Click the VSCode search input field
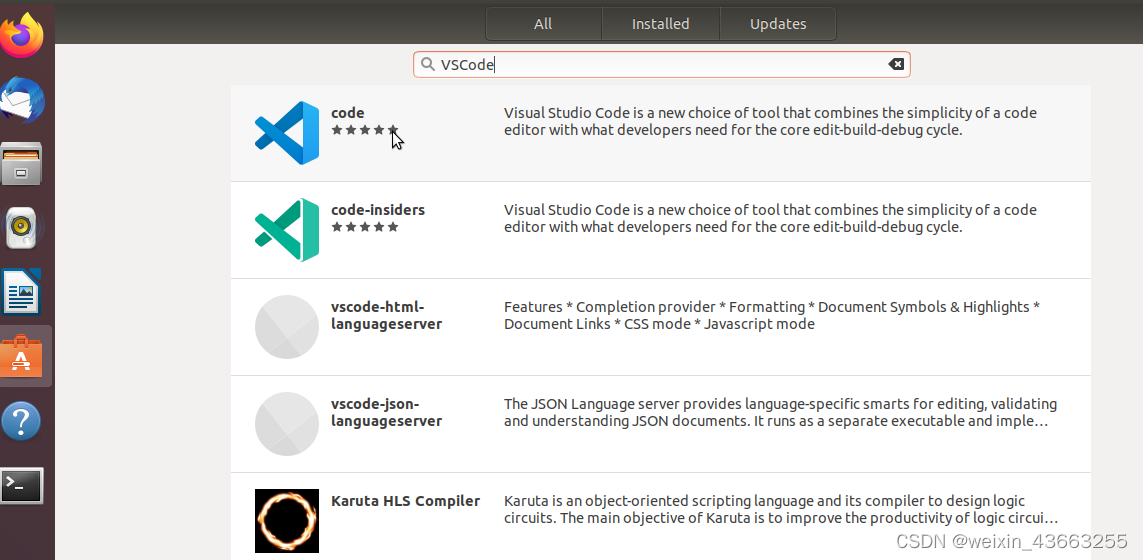Viewport: 1143px width, 560px height. [662, 64]
